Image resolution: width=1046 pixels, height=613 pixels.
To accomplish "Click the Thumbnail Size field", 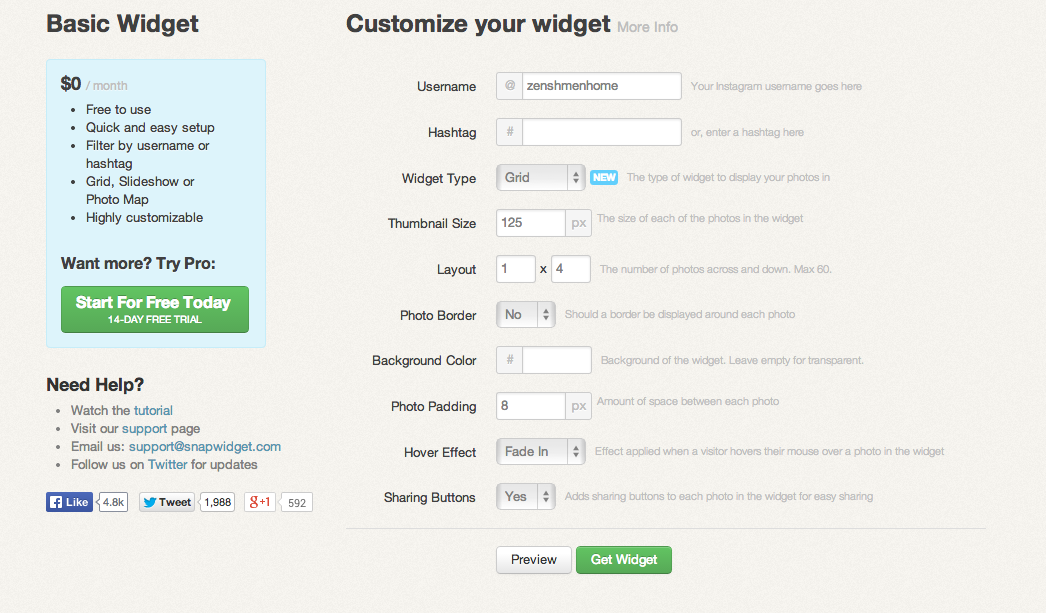I will coord(531,223).
